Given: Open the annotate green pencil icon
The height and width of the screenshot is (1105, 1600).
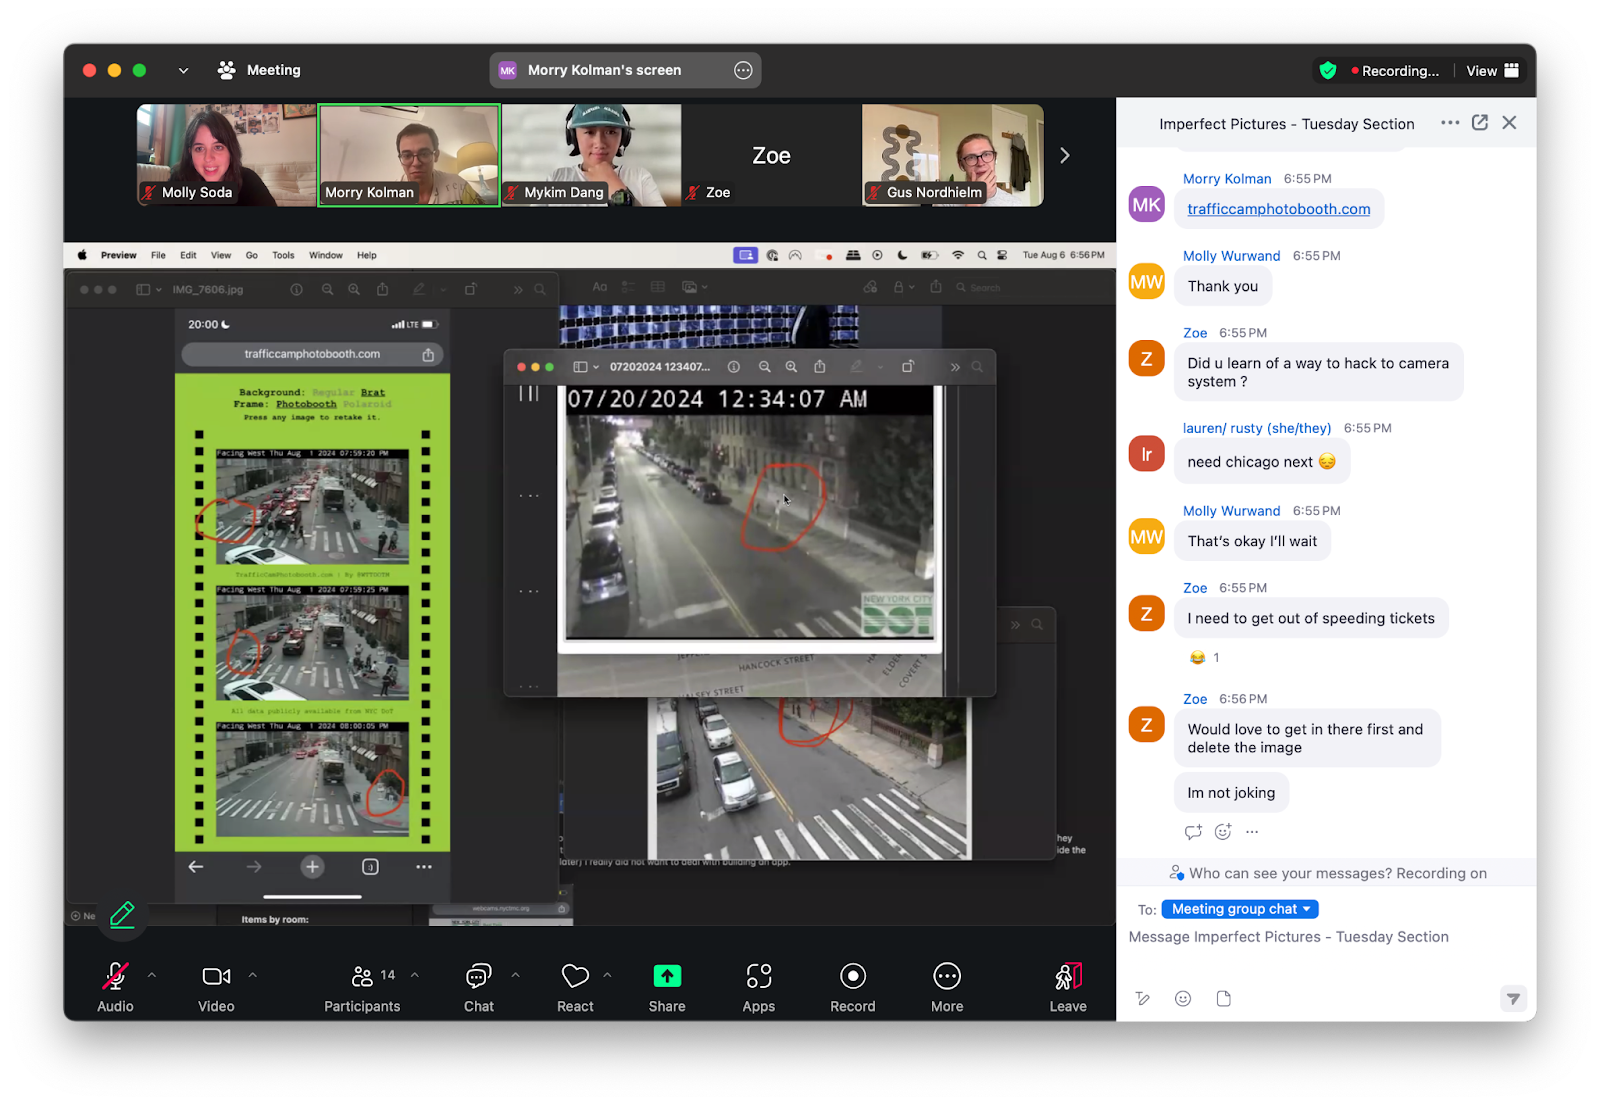Looking at the screenshot, I should pos(122,915).
